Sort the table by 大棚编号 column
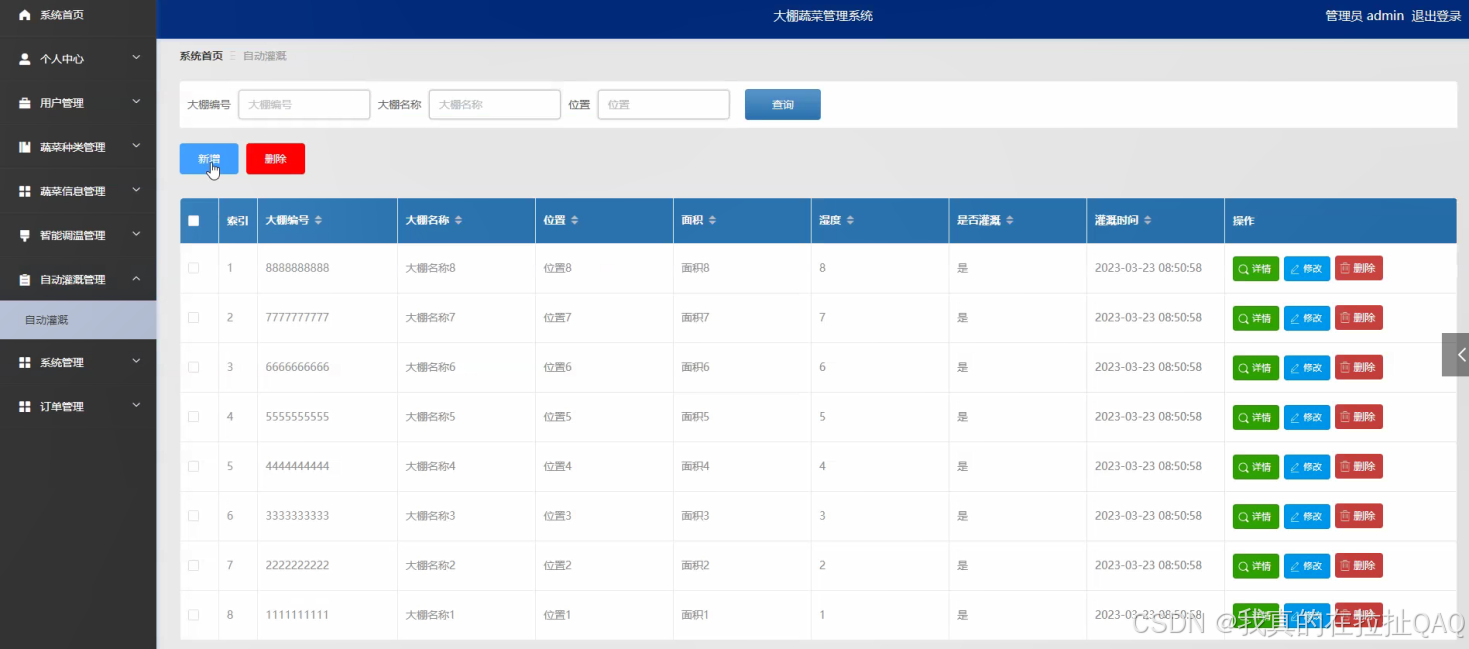 click(318, 220)
